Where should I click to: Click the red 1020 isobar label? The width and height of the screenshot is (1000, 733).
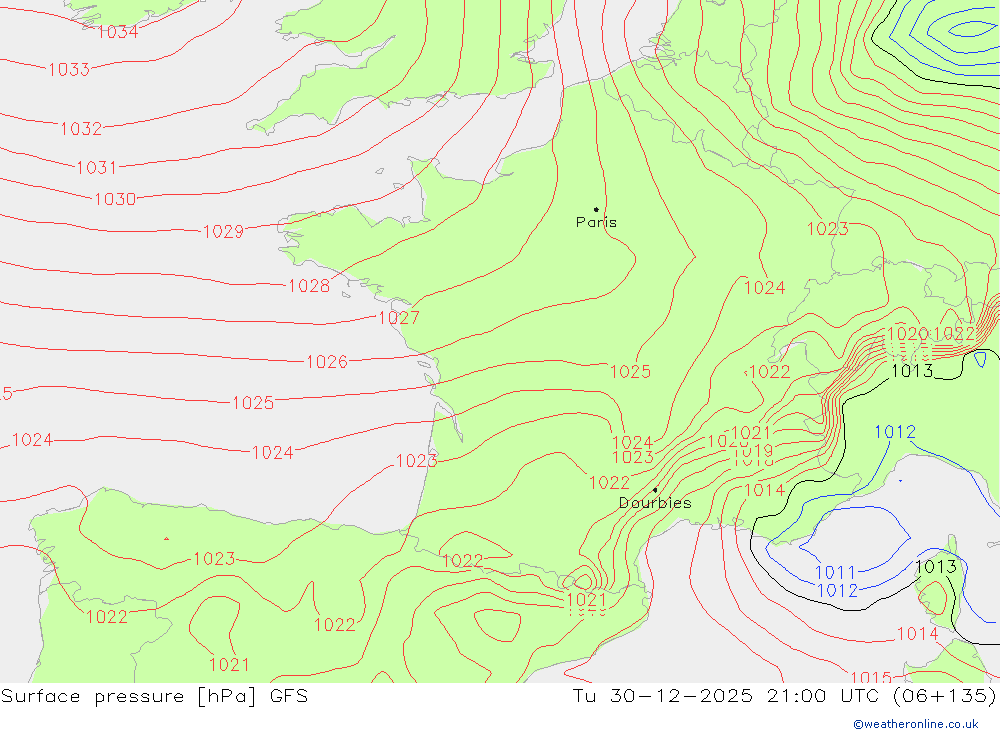point(908,334)
